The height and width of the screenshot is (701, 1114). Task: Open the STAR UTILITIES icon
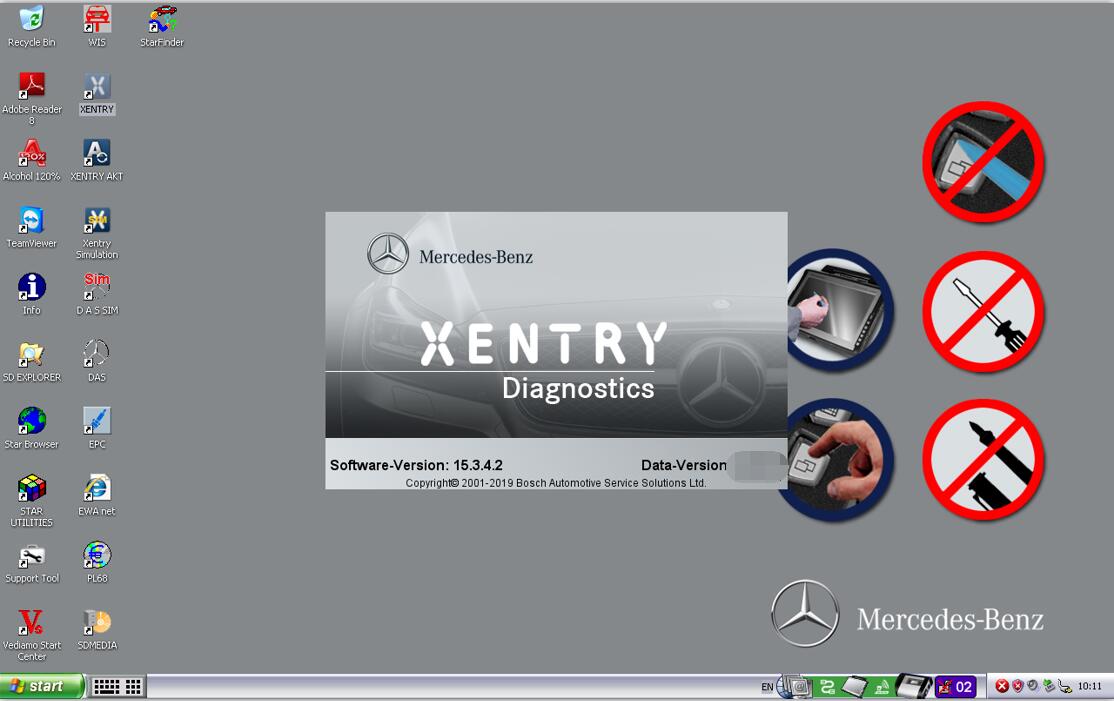(x=31, y=501)
